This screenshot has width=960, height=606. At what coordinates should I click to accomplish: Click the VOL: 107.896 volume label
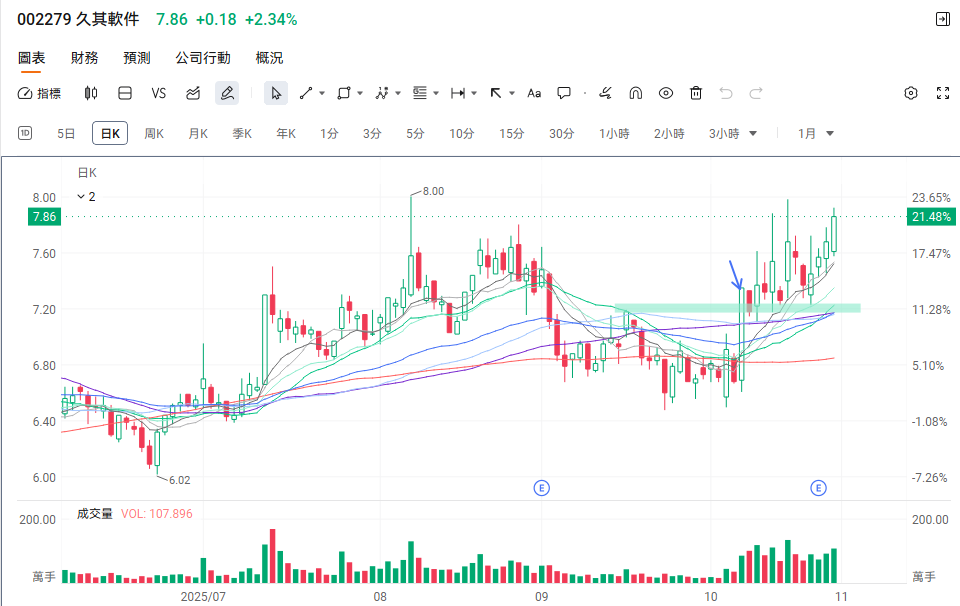(x=157, y=514)
